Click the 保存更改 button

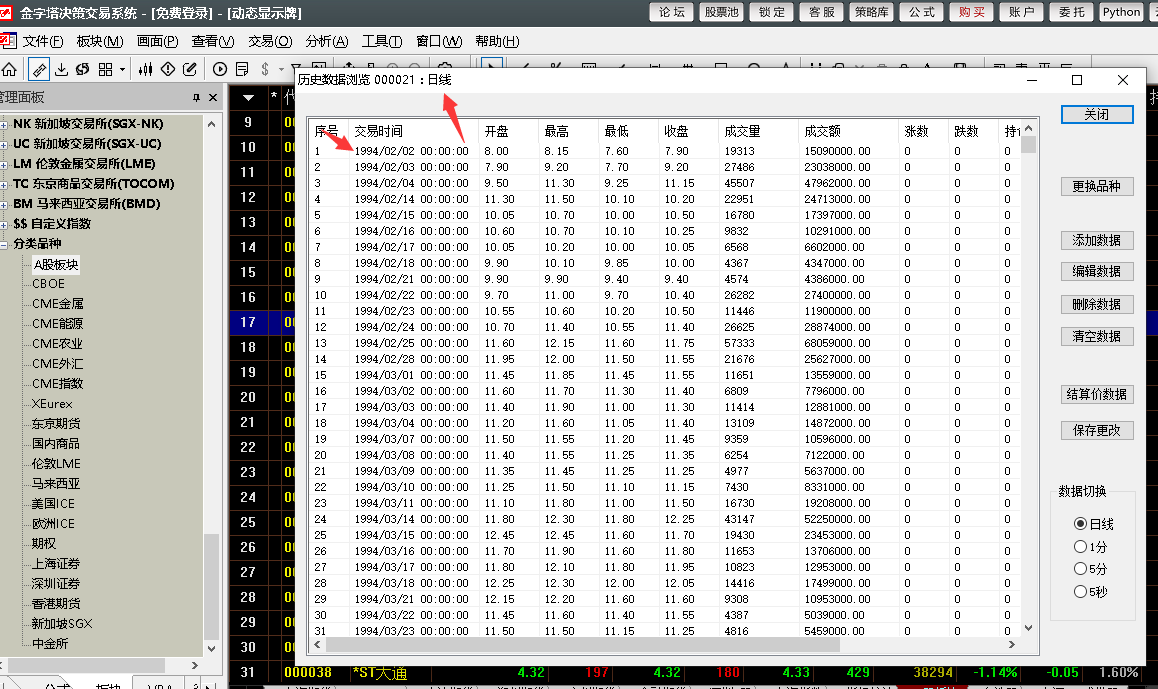pos(1097,430)
